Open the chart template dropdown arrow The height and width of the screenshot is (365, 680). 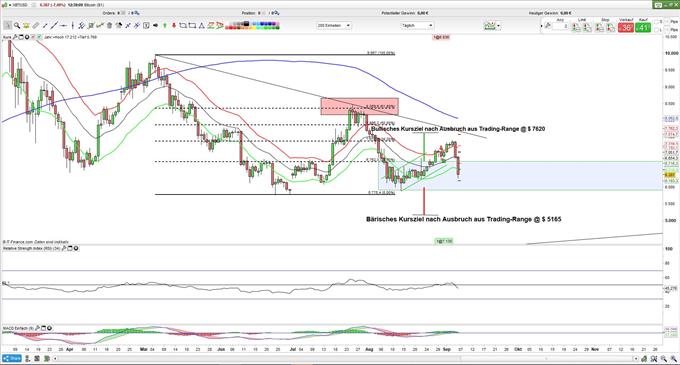click(x=498, y=26)
